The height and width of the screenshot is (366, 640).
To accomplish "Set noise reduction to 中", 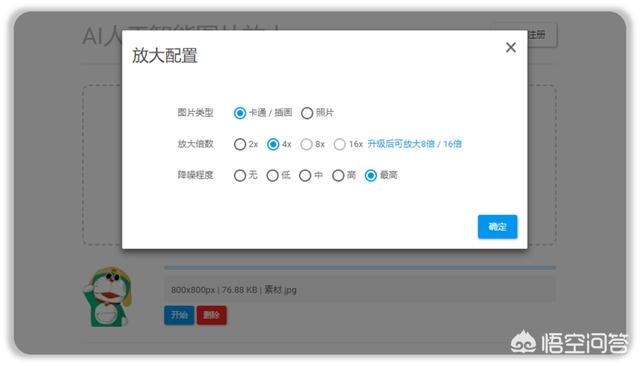I will [305, 175].
